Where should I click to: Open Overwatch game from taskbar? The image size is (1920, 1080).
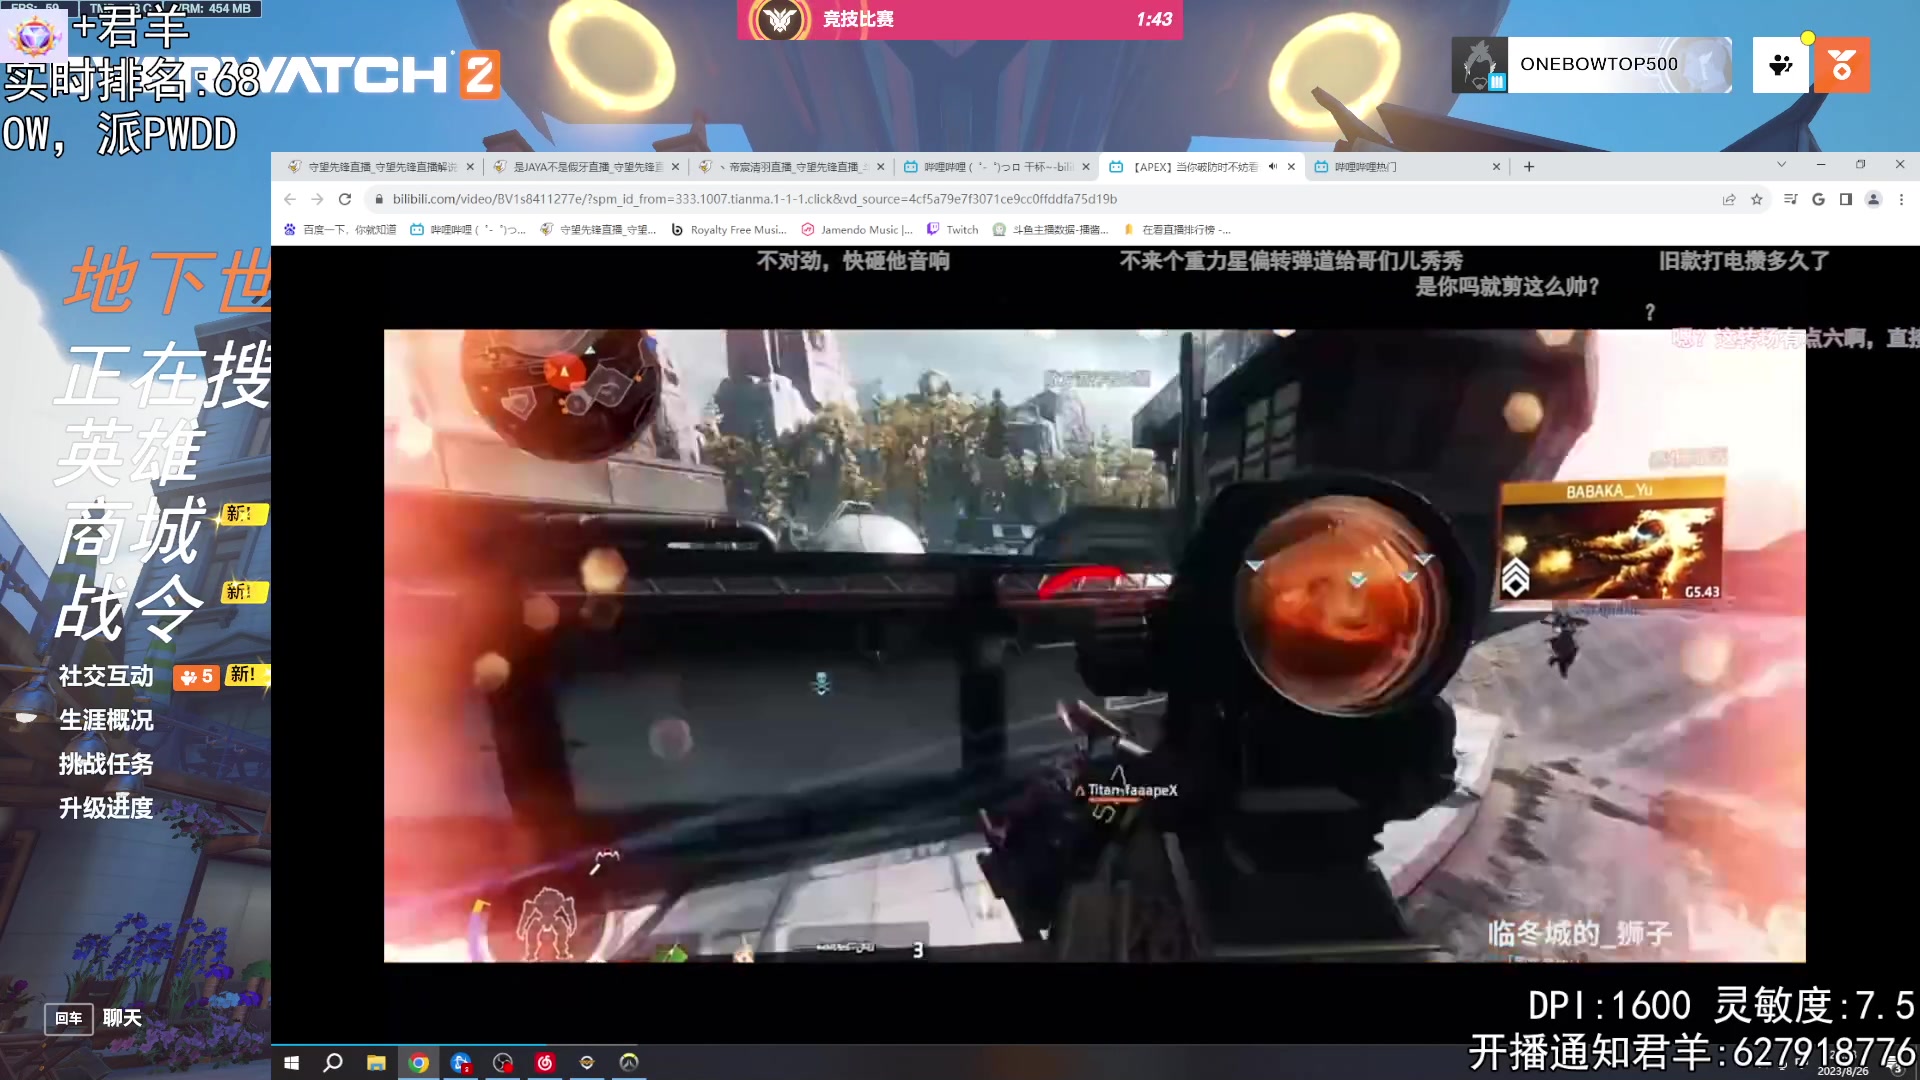(629, 1062)
